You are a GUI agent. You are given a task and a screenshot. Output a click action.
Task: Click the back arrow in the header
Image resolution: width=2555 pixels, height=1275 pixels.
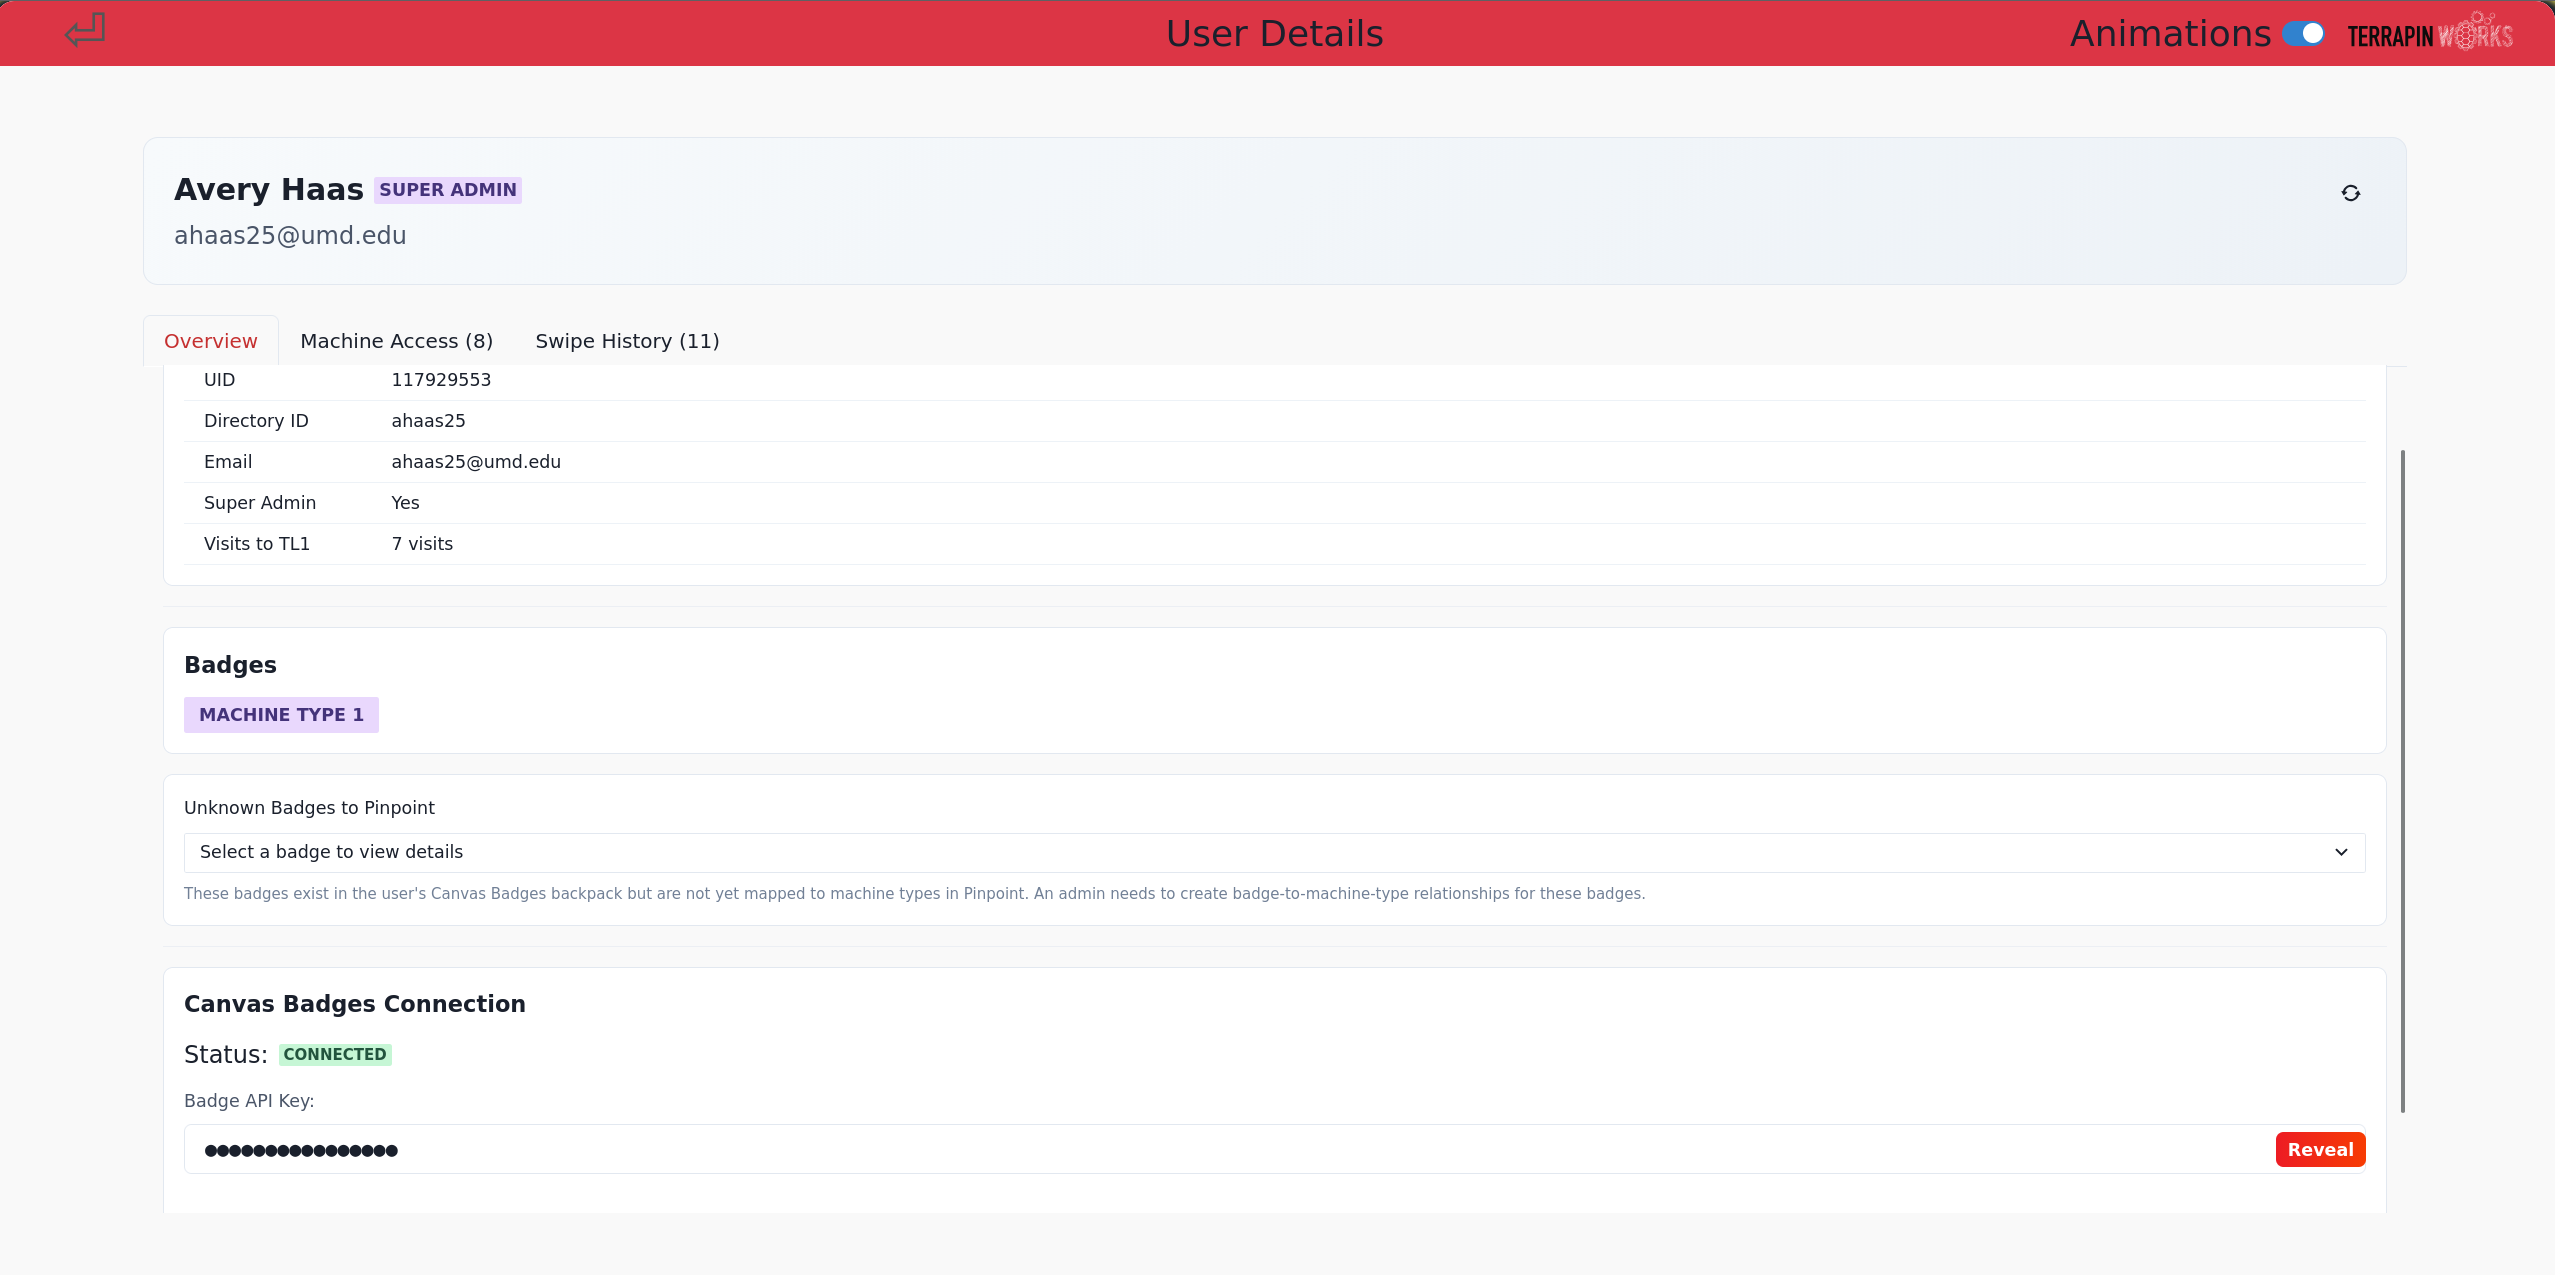coord(84,31)
